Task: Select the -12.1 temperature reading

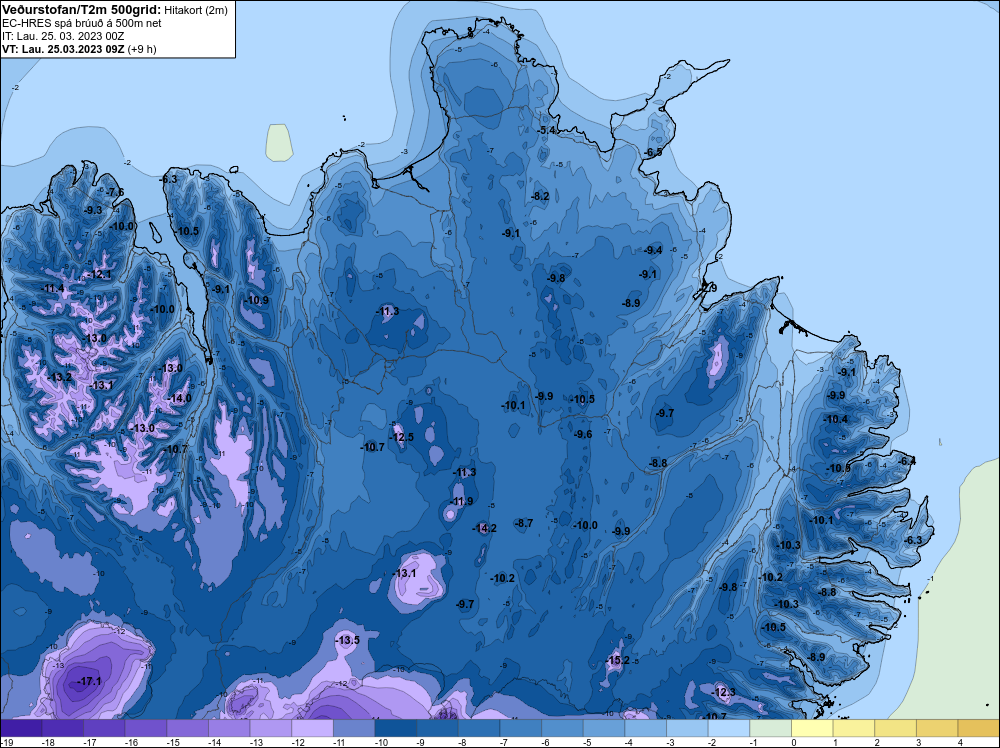Action: 99,274
